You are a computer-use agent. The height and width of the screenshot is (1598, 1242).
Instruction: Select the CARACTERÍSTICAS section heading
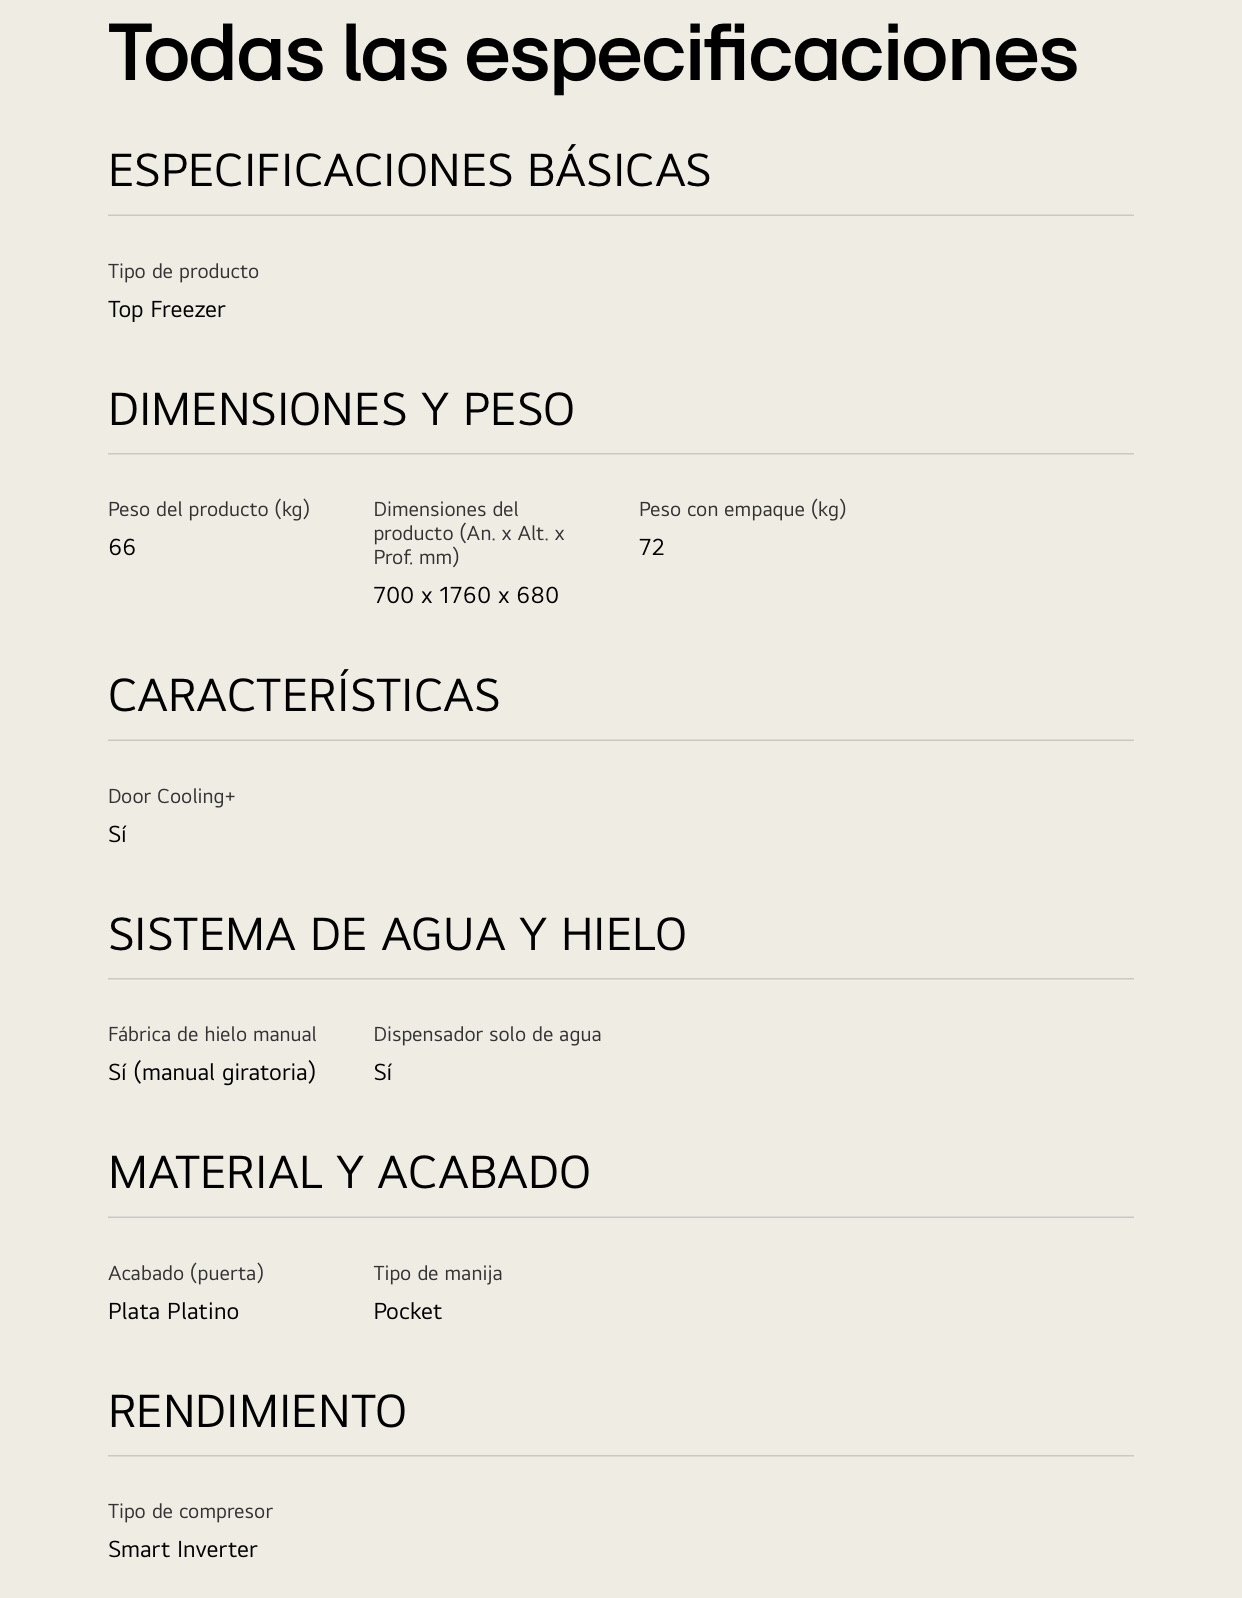coord(303,695)
